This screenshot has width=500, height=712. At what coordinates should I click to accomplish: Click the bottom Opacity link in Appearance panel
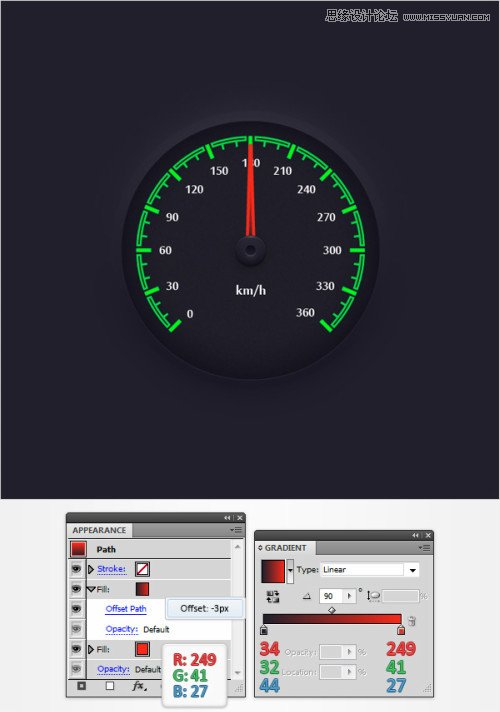pyautogui.click(x=114, y=669)
